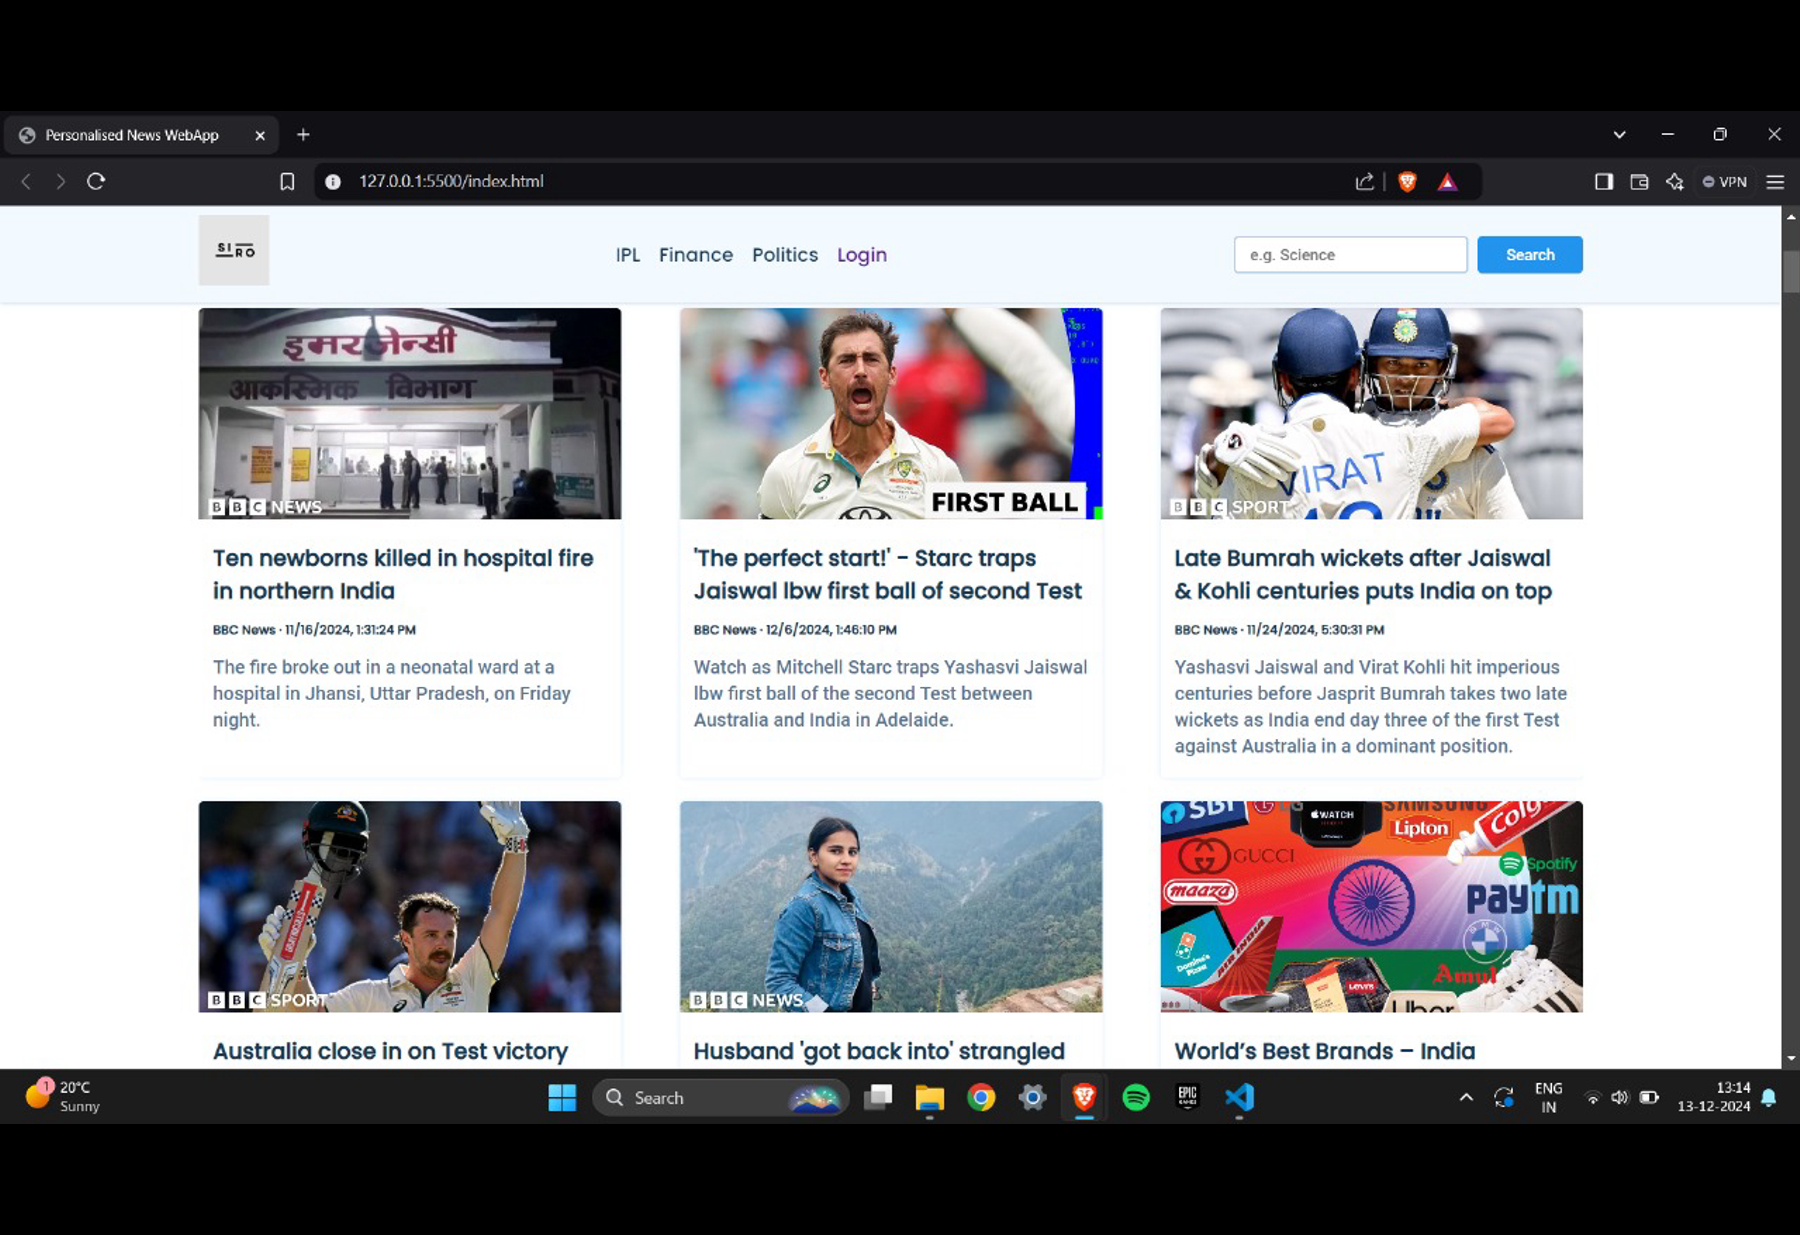Click the Brave Shields lion icon
1800x1235 pixels.
1407,182
